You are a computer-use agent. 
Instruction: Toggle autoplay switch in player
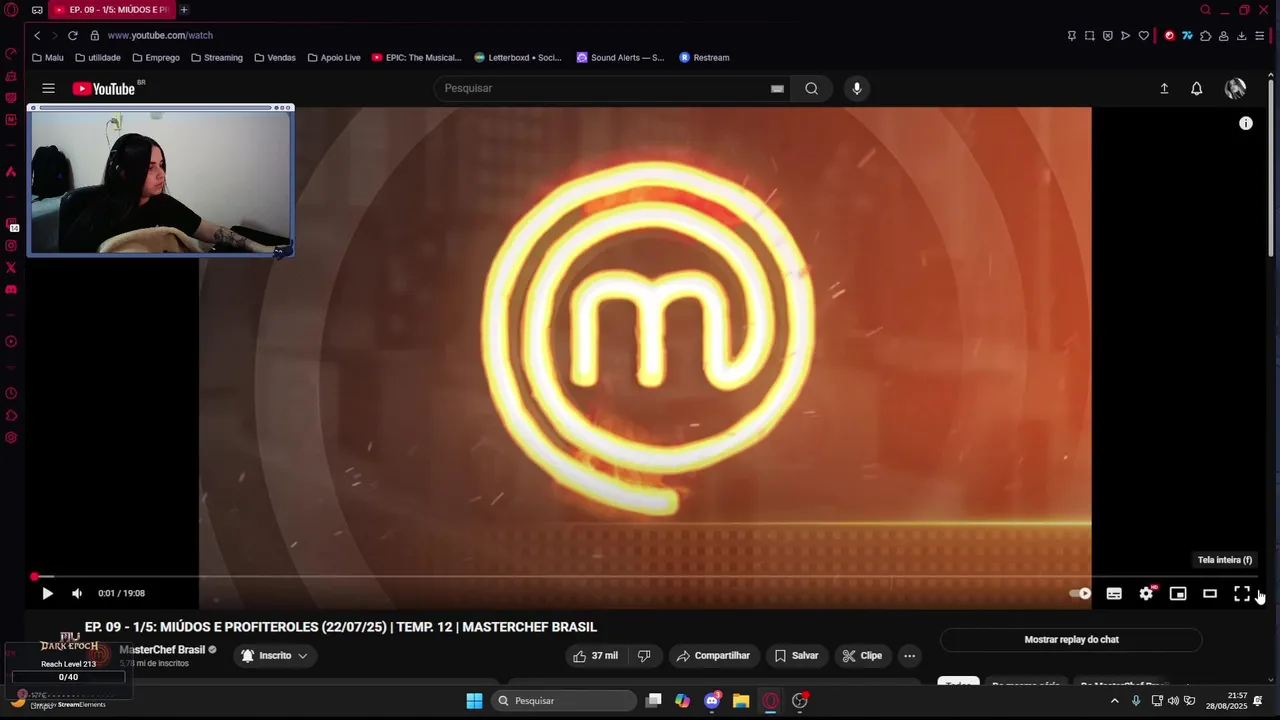pyautogui.click(x=1080, y=593)
